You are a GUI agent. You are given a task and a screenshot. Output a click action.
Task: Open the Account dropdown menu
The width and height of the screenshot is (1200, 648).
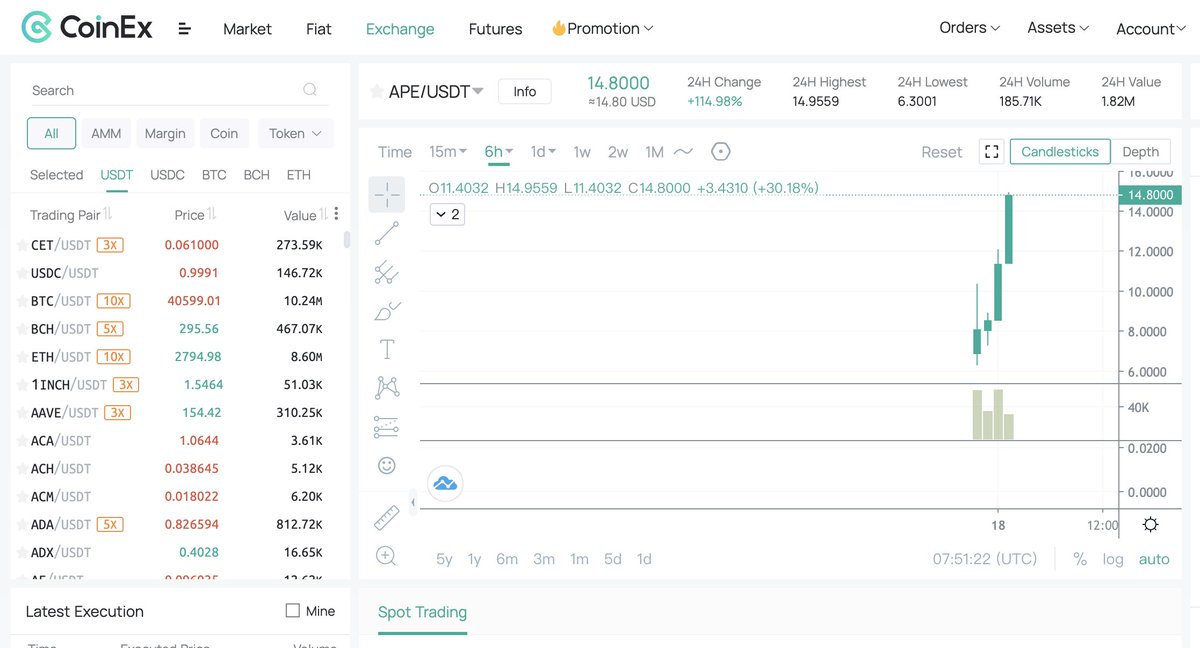tap(1150, 29)
